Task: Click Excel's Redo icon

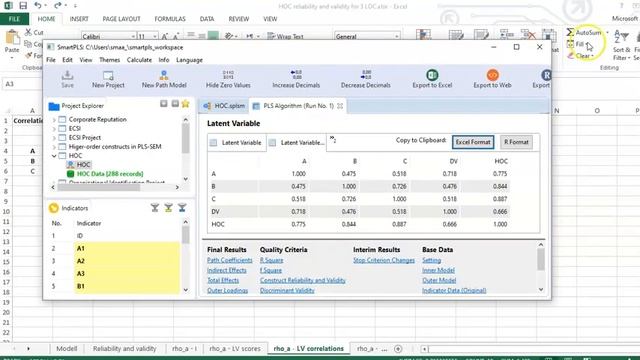Action: point(57,5)
